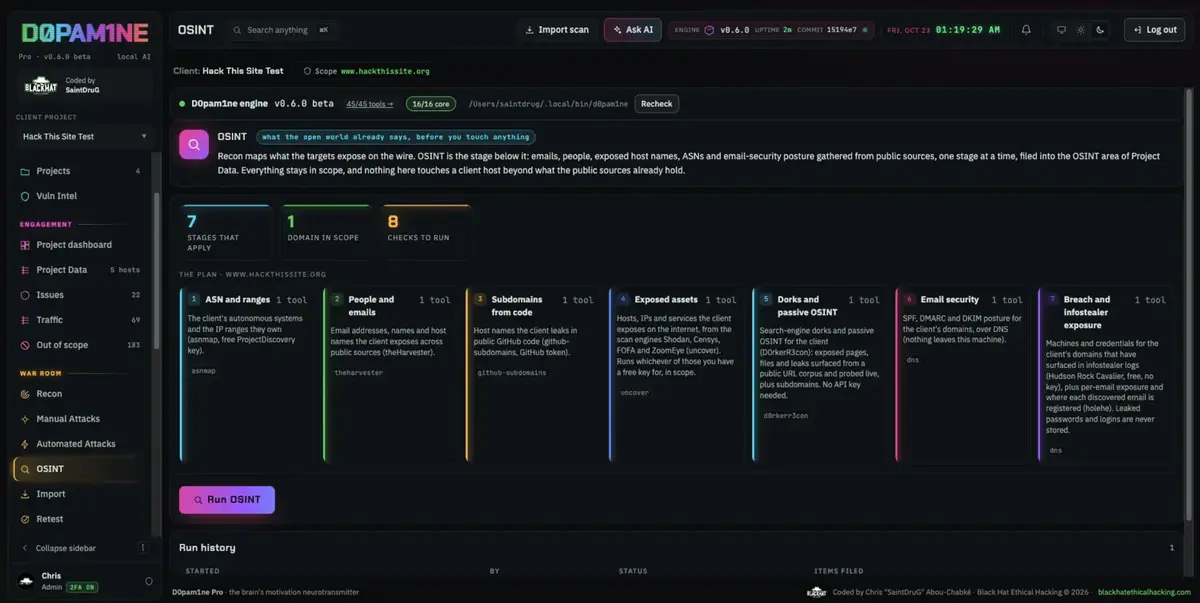Click the circle icon beside Chris

149,581
